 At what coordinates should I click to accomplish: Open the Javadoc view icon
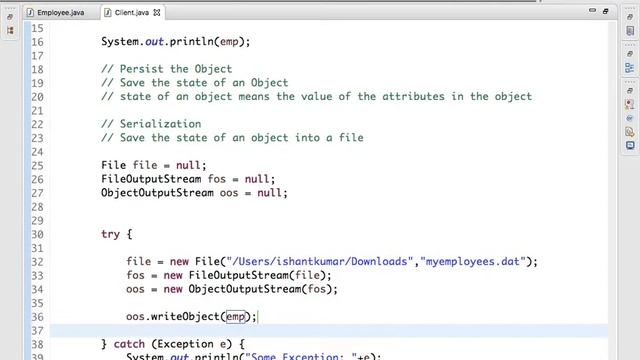630,118
